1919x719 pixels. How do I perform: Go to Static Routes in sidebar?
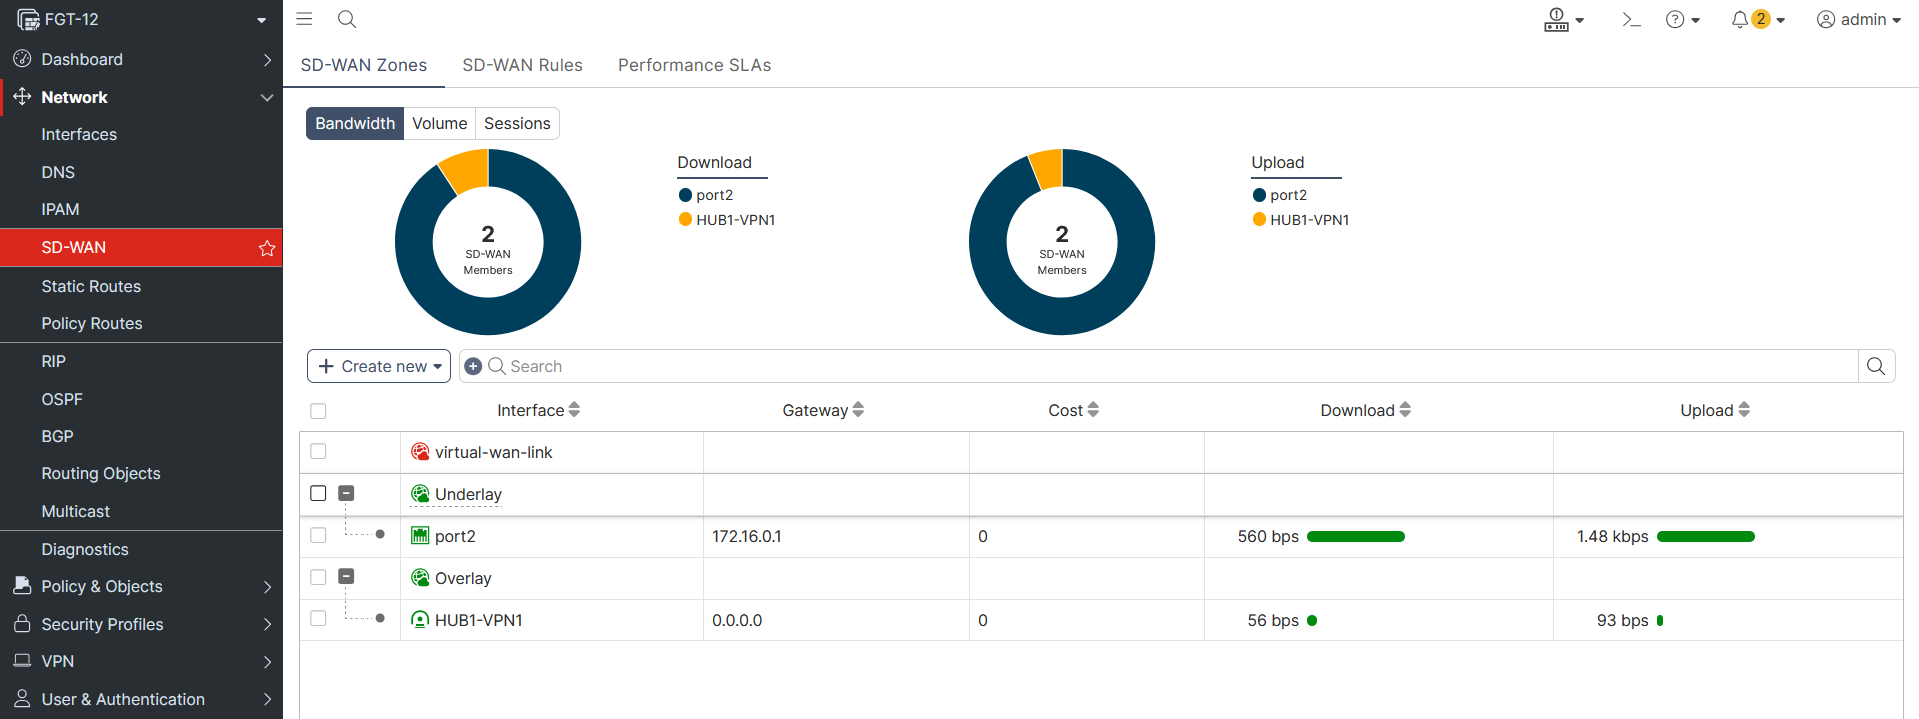(x=91, y=286)
